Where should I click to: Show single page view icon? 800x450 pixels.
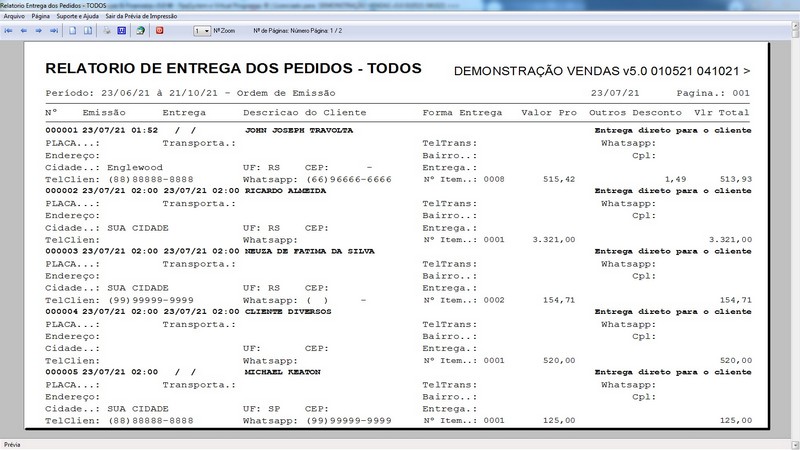click(x=72, y=31)
